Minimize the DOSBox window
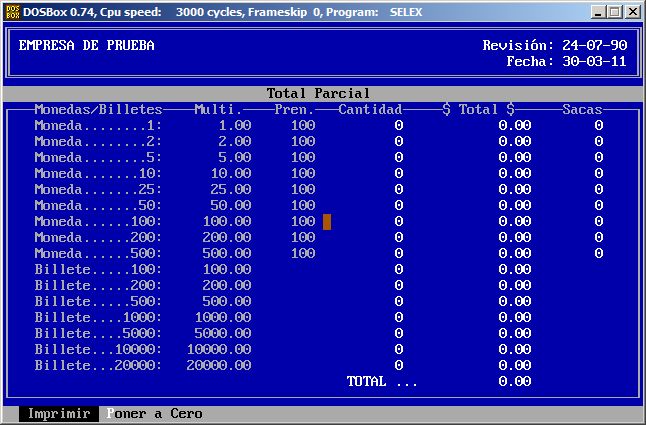This screenshot has height=425, width=646. tap(599, 12)
